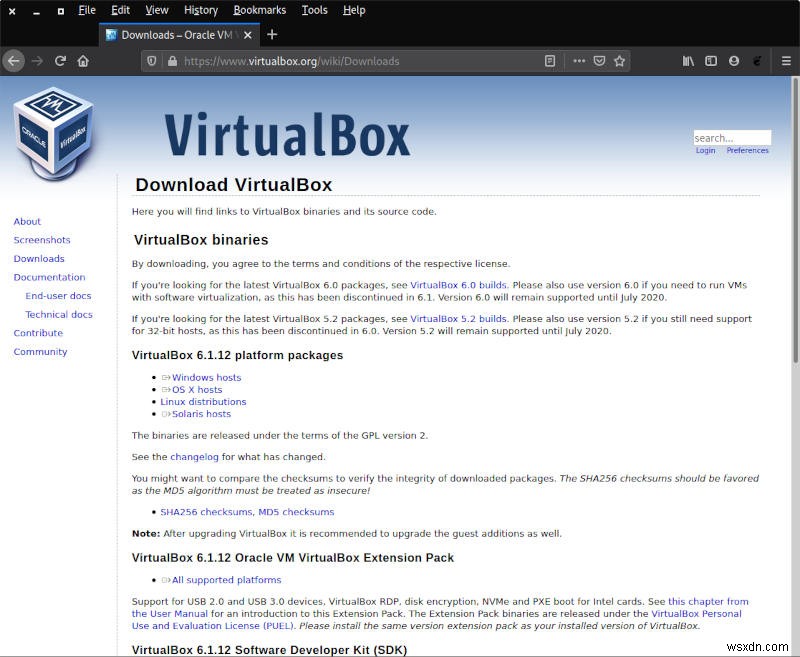The width and height of the screenshot is (800, 657).
Task: Open Community sidebar link
Action: coord(40,351)
